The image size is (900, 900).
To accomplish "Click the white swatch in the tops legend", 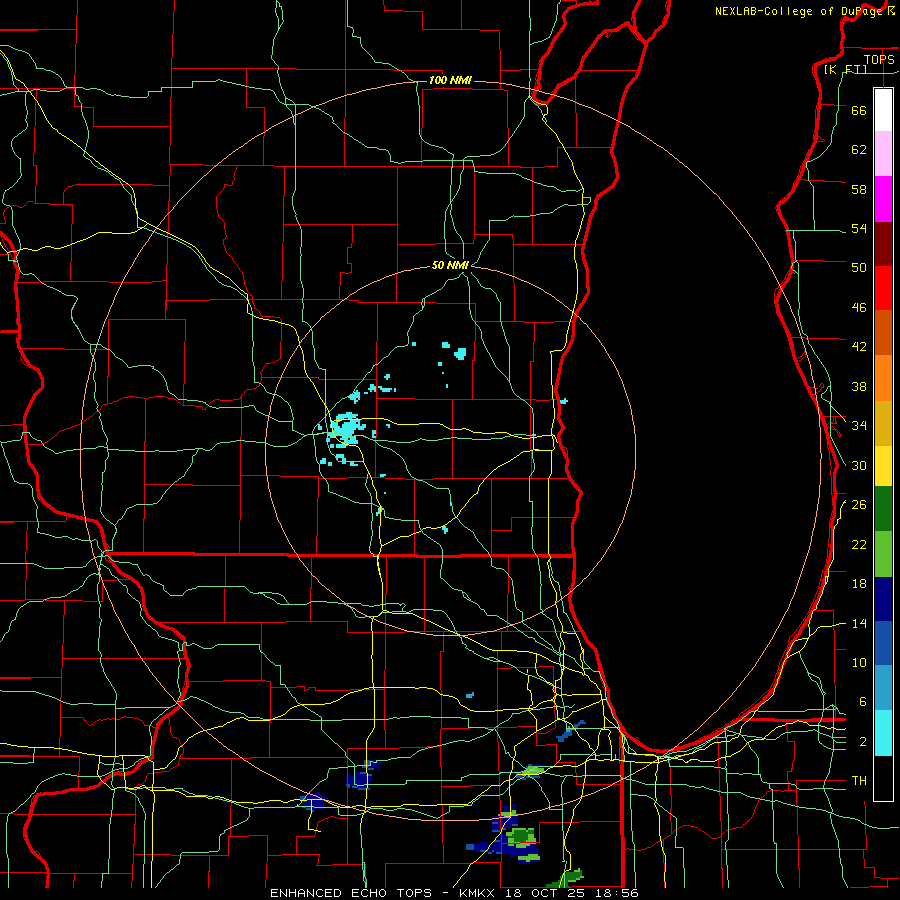I will [883, 110].
